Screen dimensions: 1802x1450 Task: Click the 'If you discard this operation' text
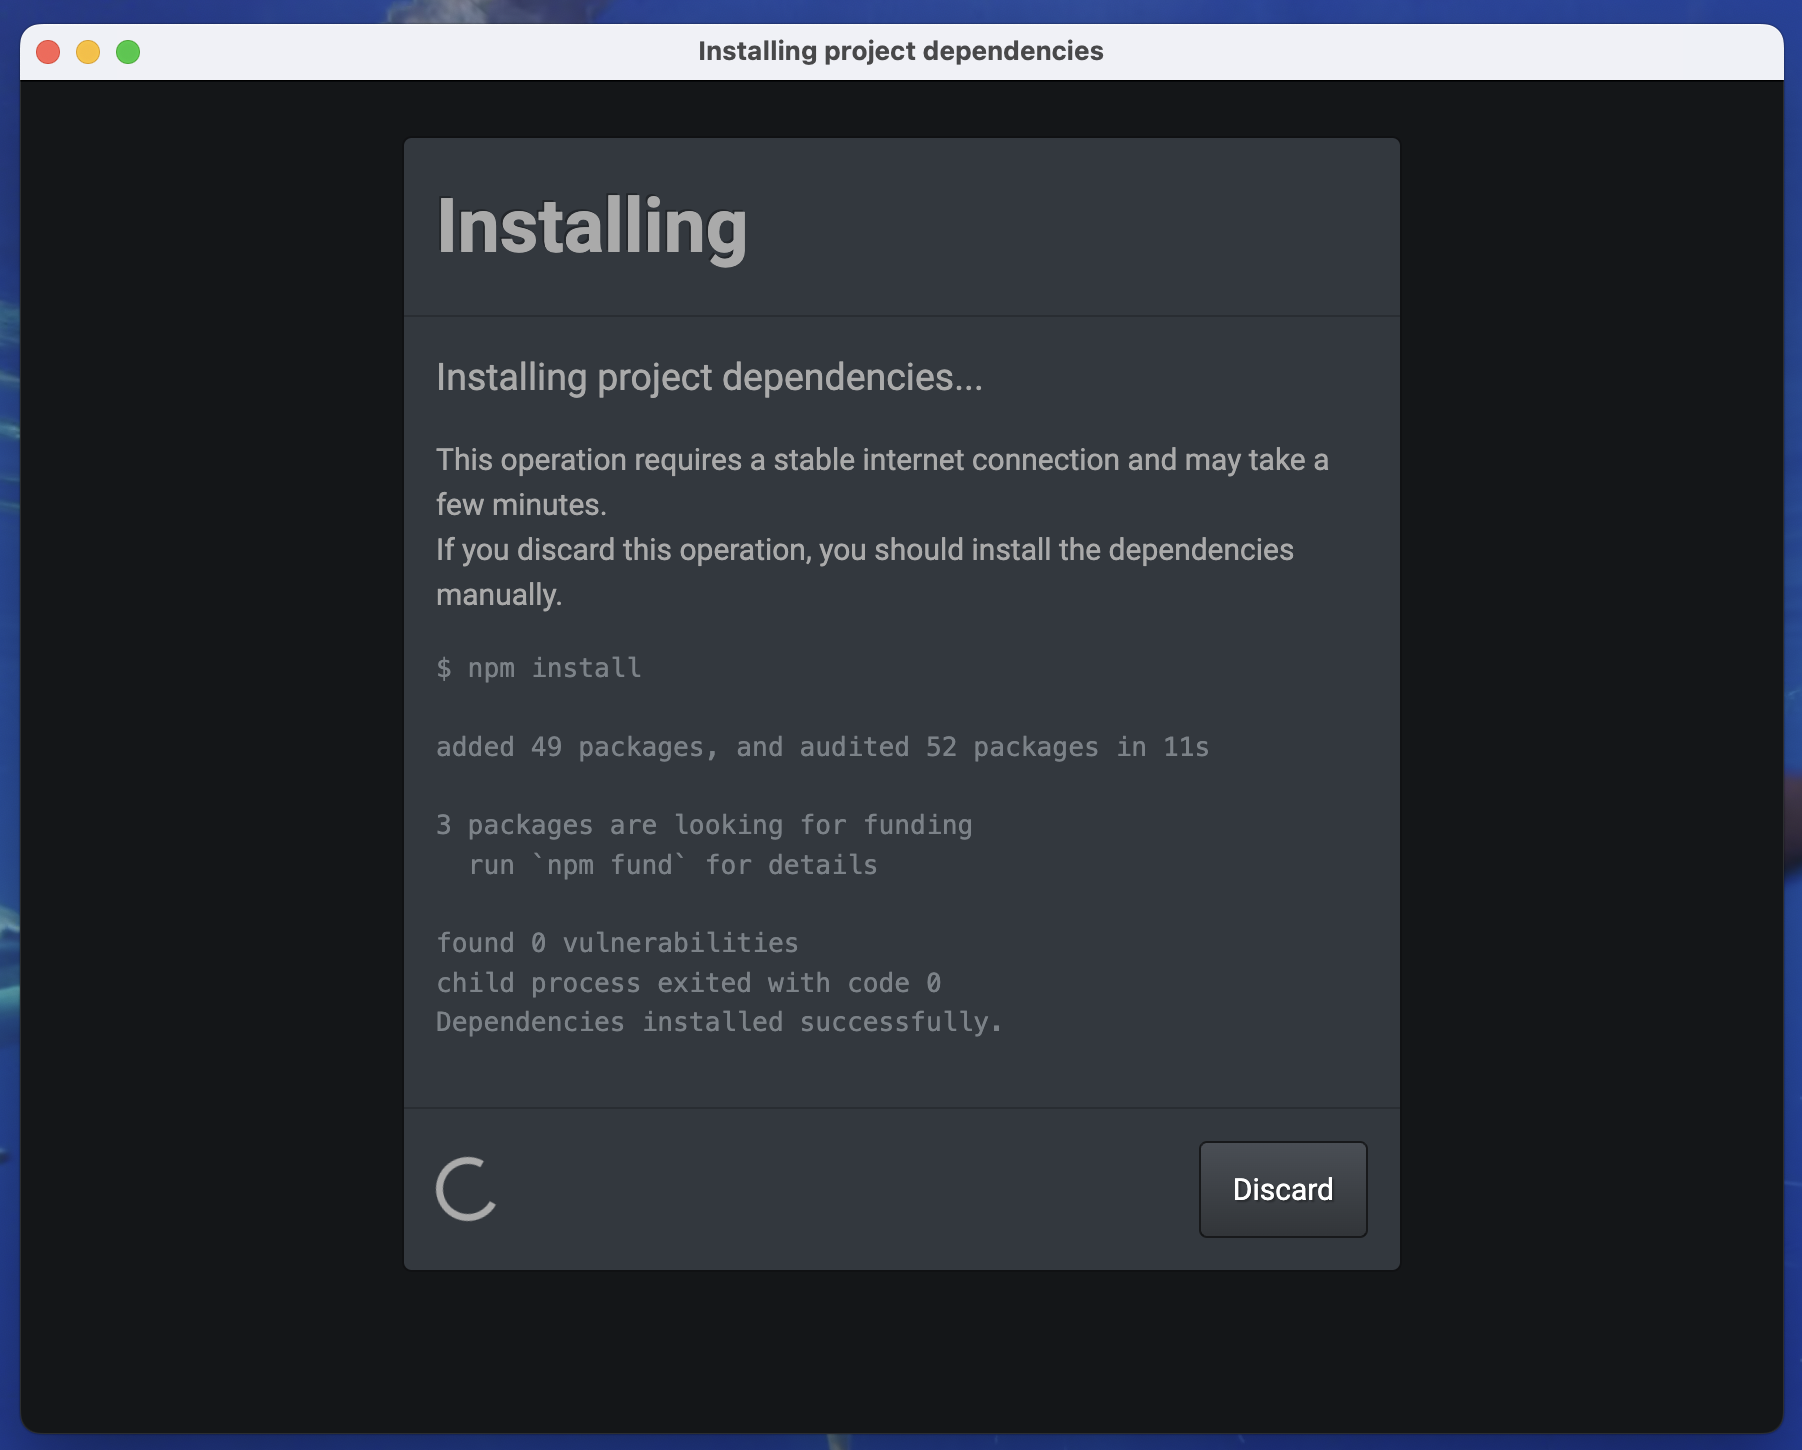(x=865, y=572)
